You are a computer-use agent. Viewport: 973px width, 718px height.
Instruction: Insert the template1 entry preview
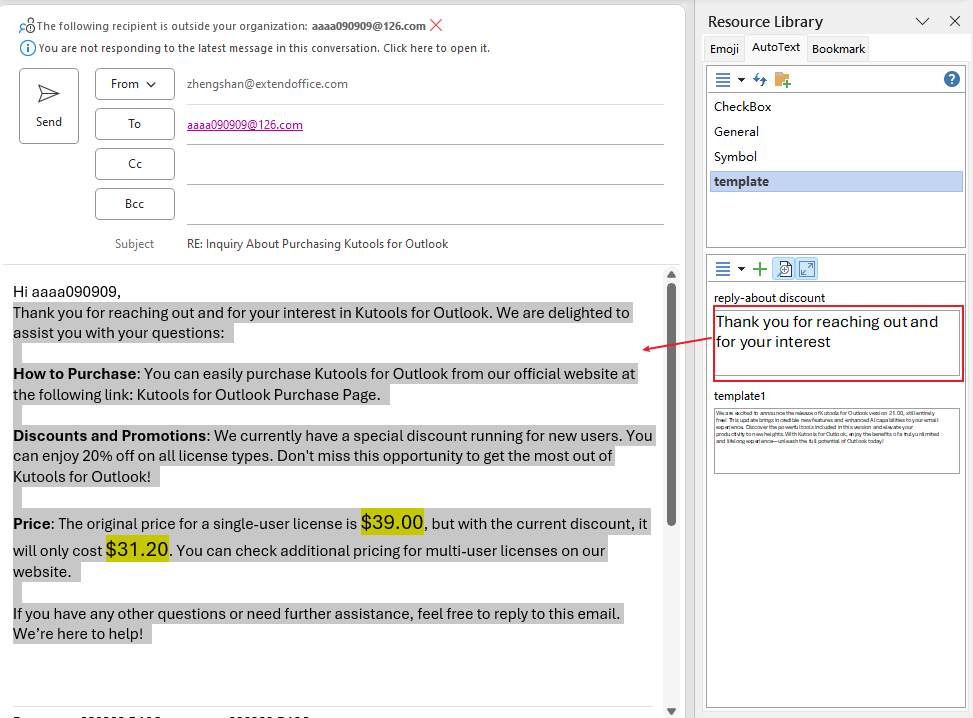coord(836,441)
